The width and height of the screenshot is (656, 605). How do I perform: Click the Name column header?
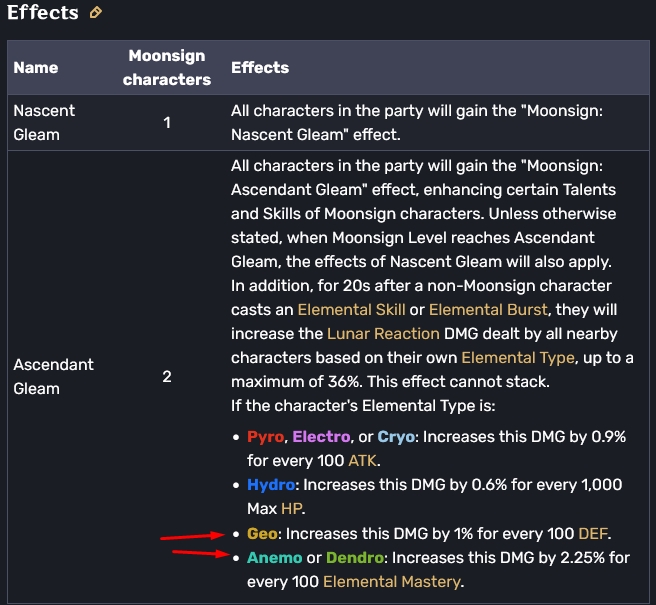36,68
